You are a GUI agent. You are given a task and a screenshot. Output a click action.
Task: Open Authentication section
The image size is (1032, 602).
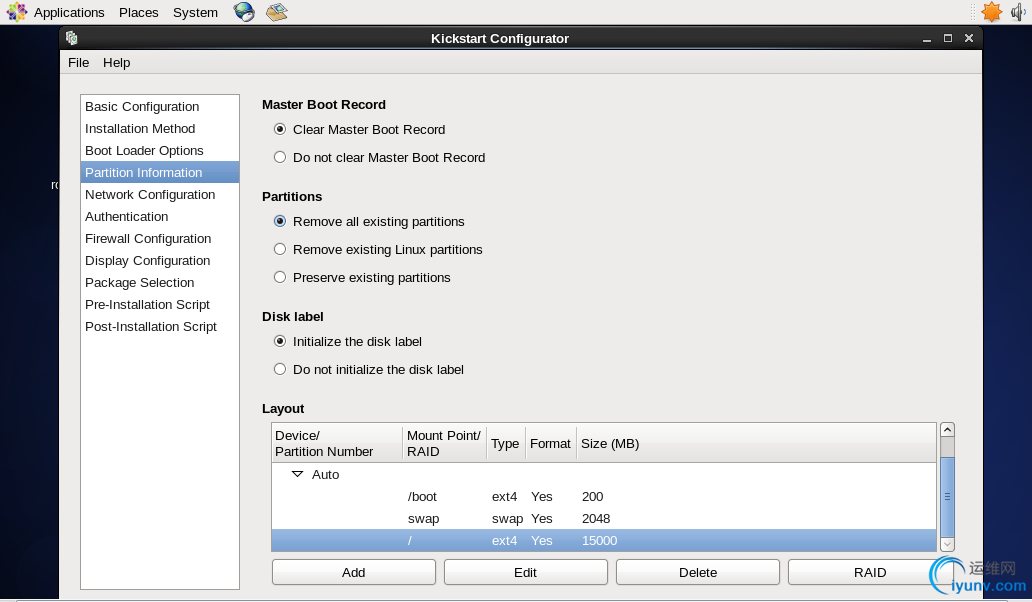click(x=159, y=216)
